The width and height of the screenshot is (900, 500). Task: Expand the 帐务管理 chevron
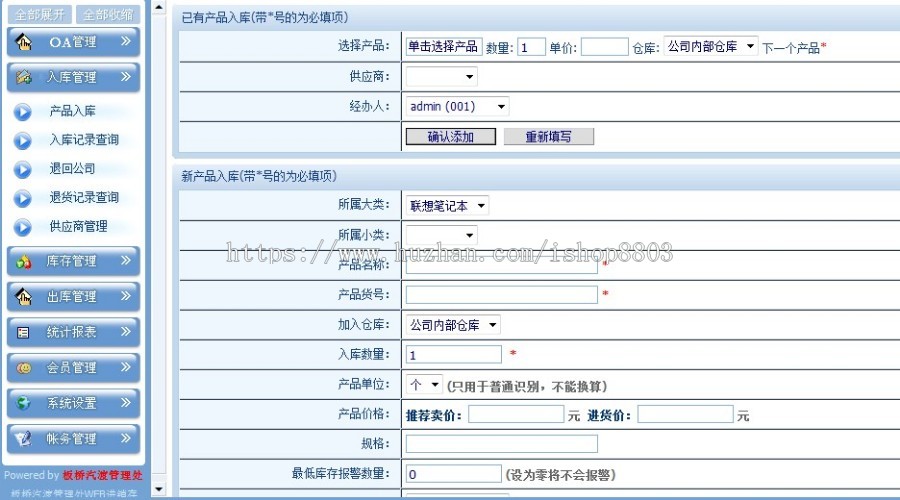126,438
